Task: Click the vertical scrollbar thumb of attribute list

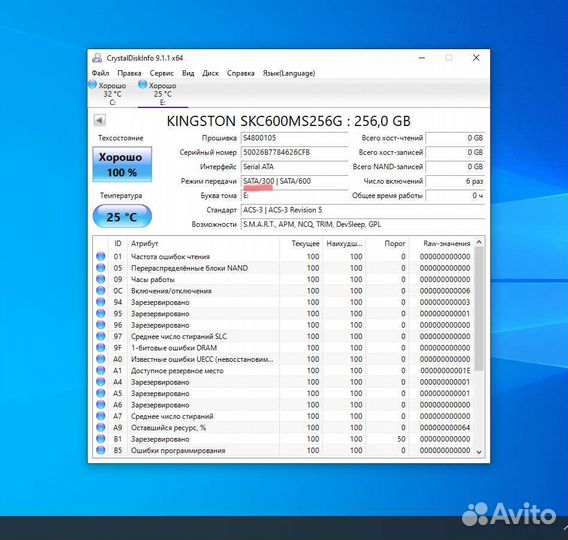Action: click(479, 309)
